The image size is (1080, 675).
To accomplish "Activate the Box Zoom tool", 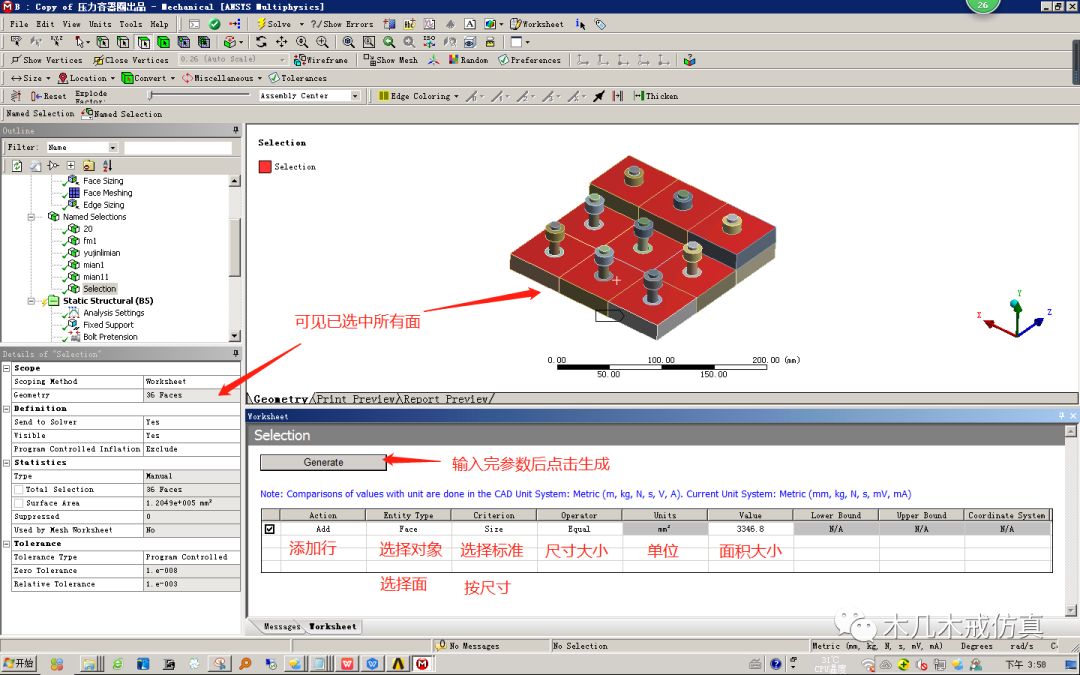I will coord(368,42).
